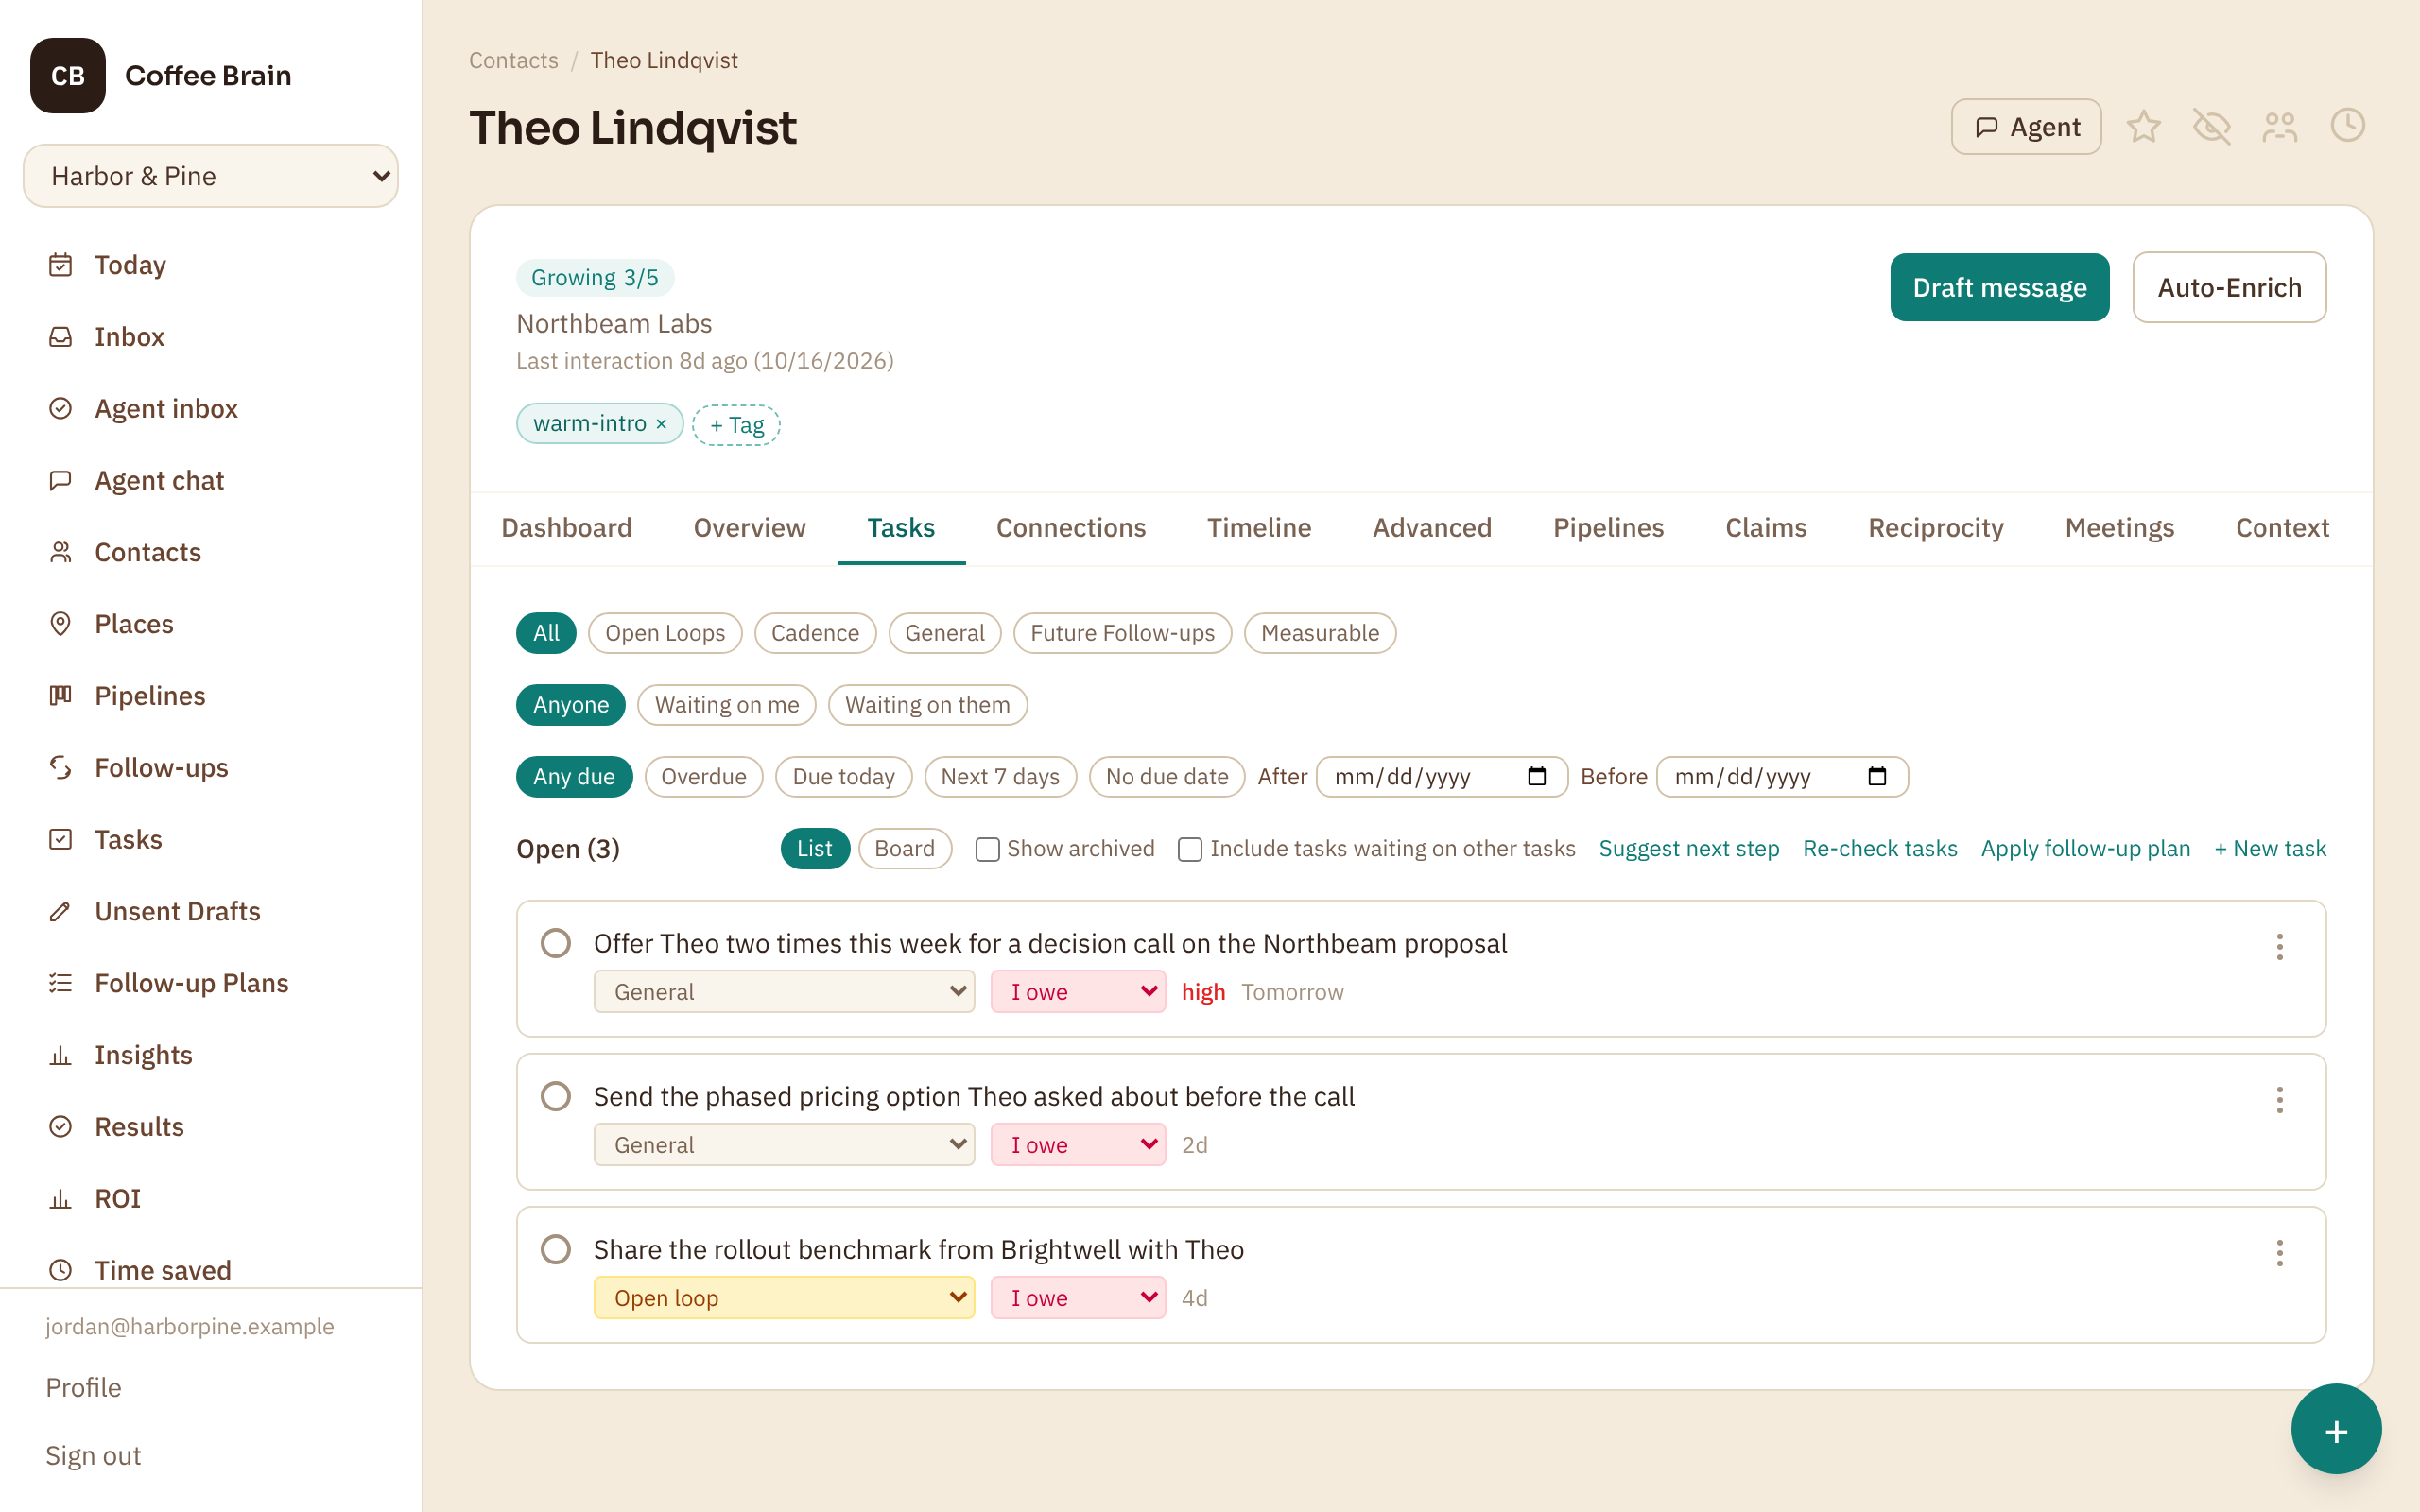Open the Overview tab
Screen dimensions: 2420x1512
(x=749, y=528)
